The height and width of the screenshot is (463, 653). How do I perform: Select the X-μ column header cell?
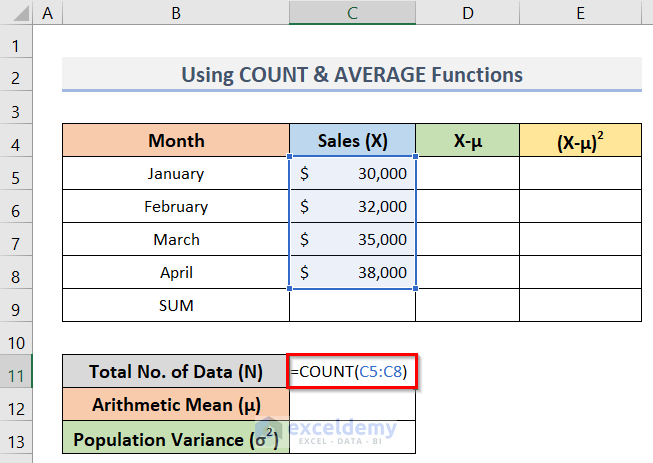(x=467, y=141)
